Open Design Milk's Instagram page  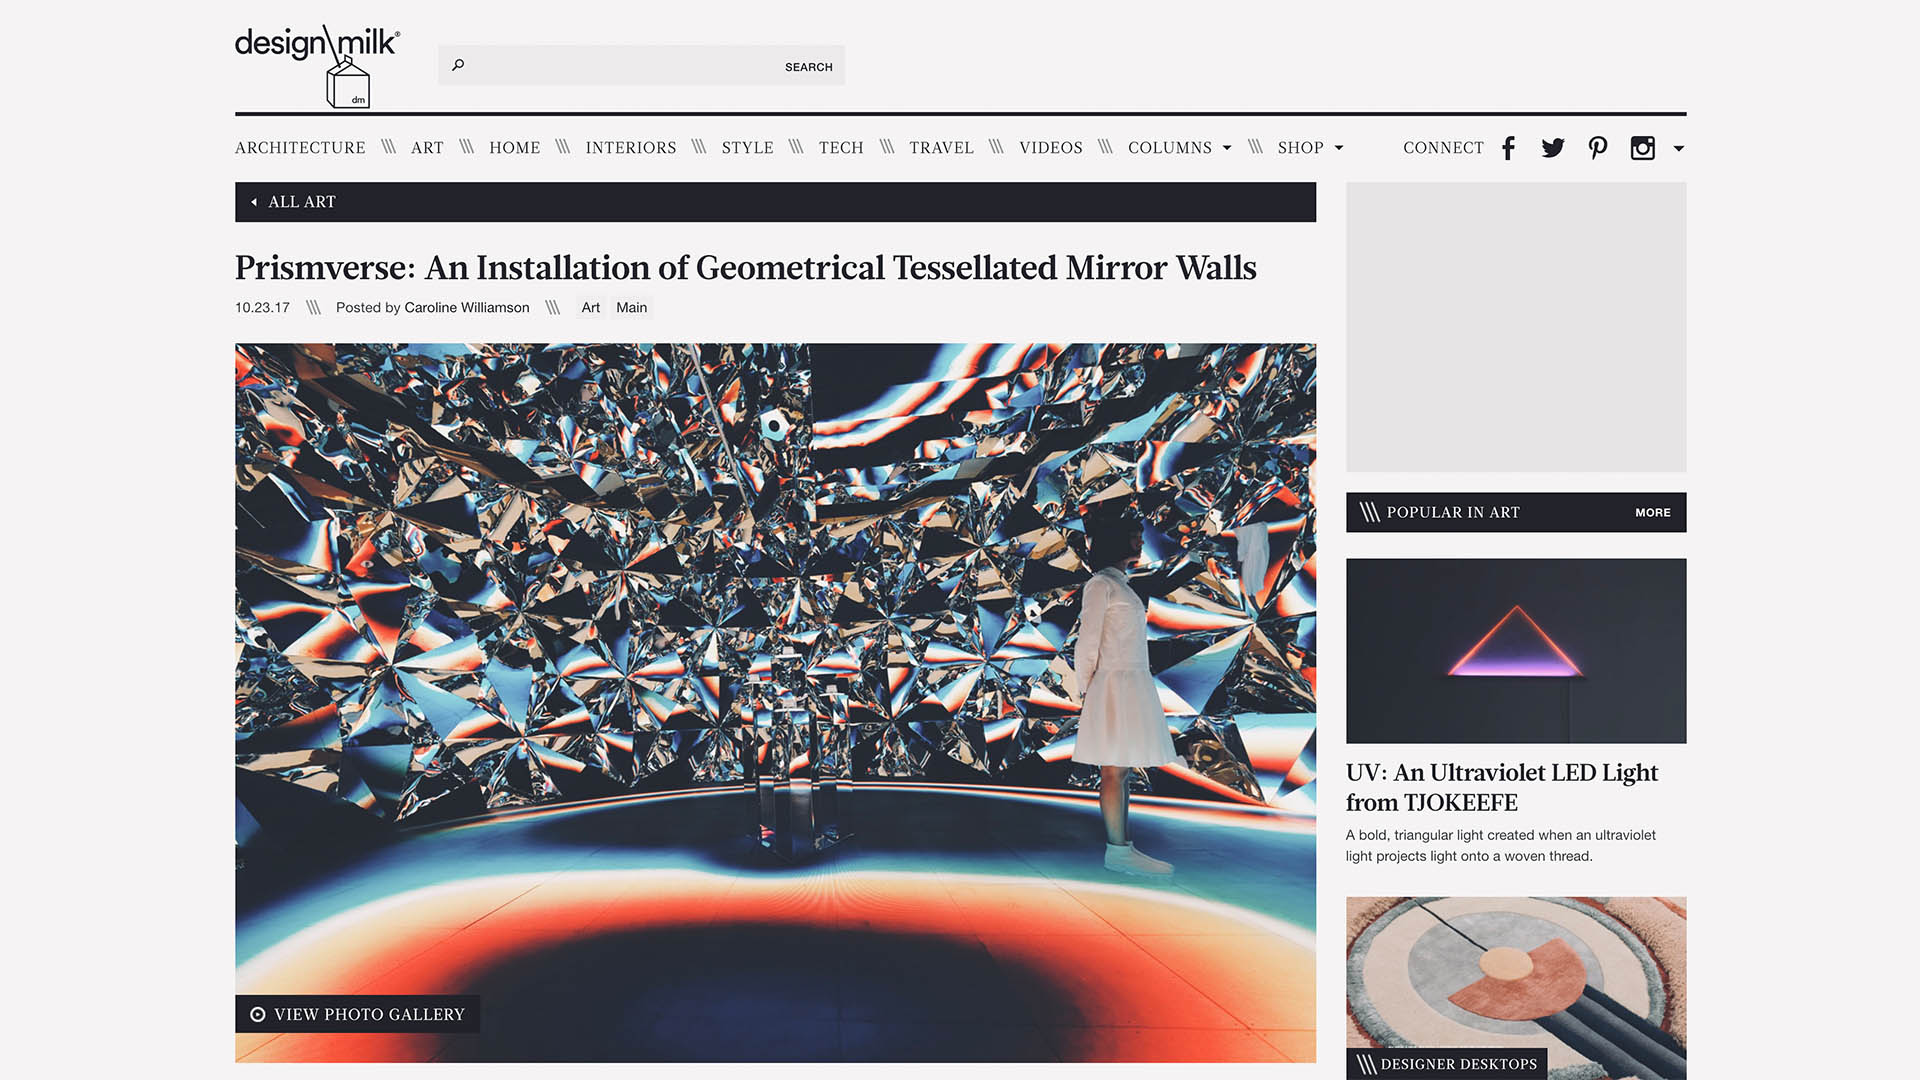[1643, 148]
